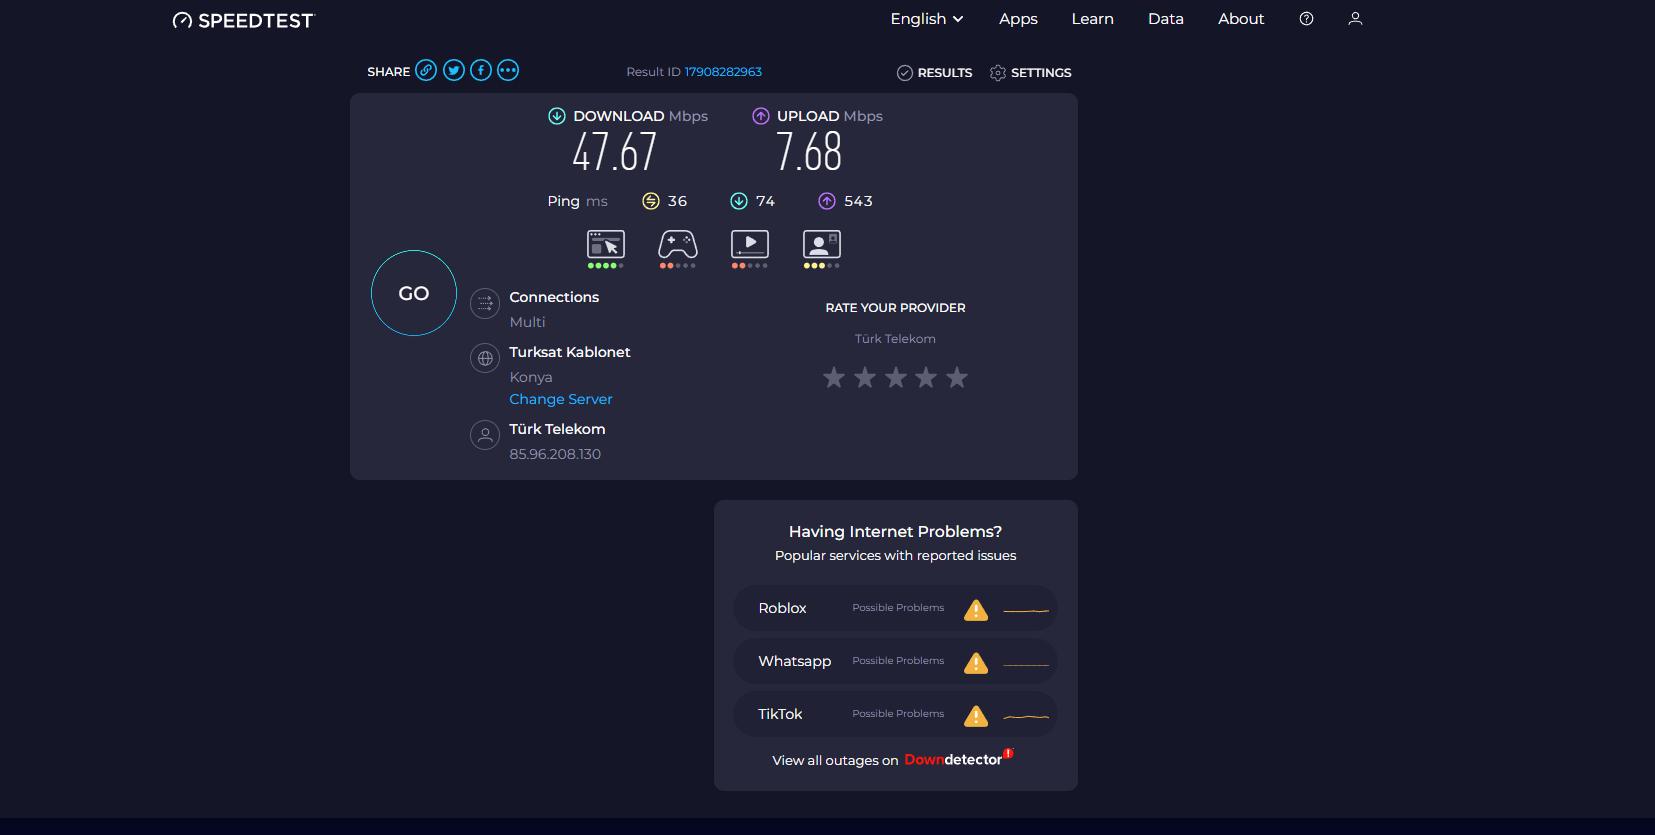
Task: Open Whatsapp outage row
Action: click(x=896, y=661)
